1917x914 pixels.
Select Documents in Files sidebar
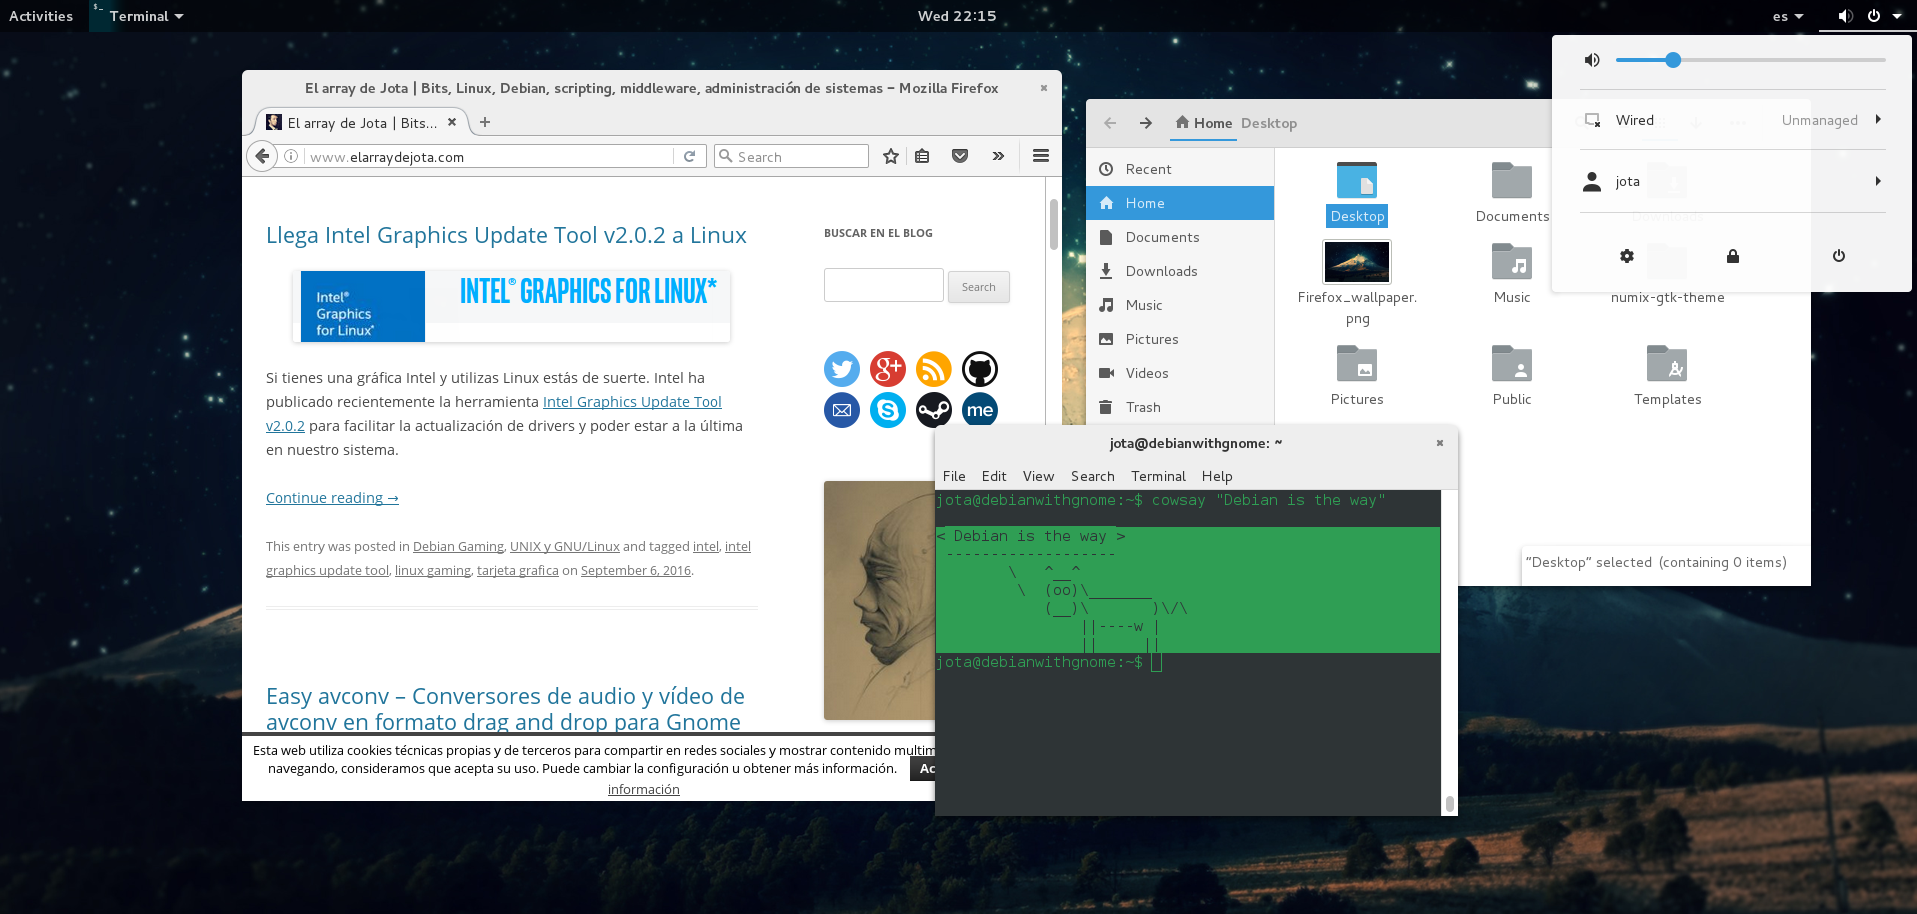click(x=1180, y=237)
